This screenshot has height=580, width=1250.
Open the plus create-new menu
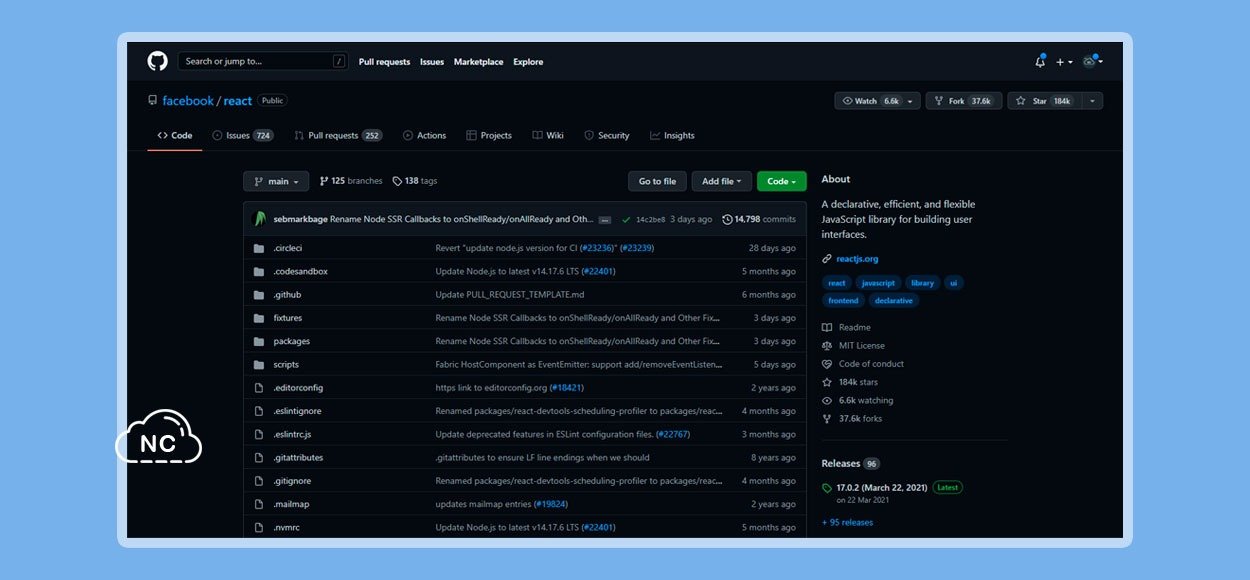[1064, 62]
